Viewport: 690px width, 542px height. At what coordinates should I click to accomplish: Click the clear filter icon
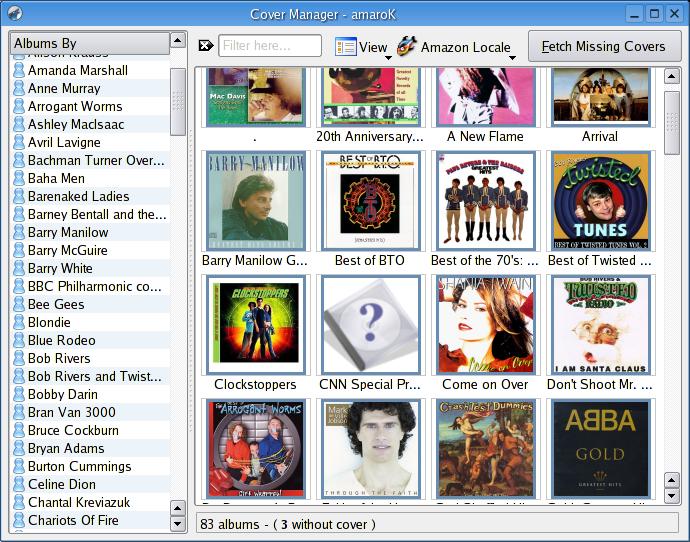coord(206,46)
